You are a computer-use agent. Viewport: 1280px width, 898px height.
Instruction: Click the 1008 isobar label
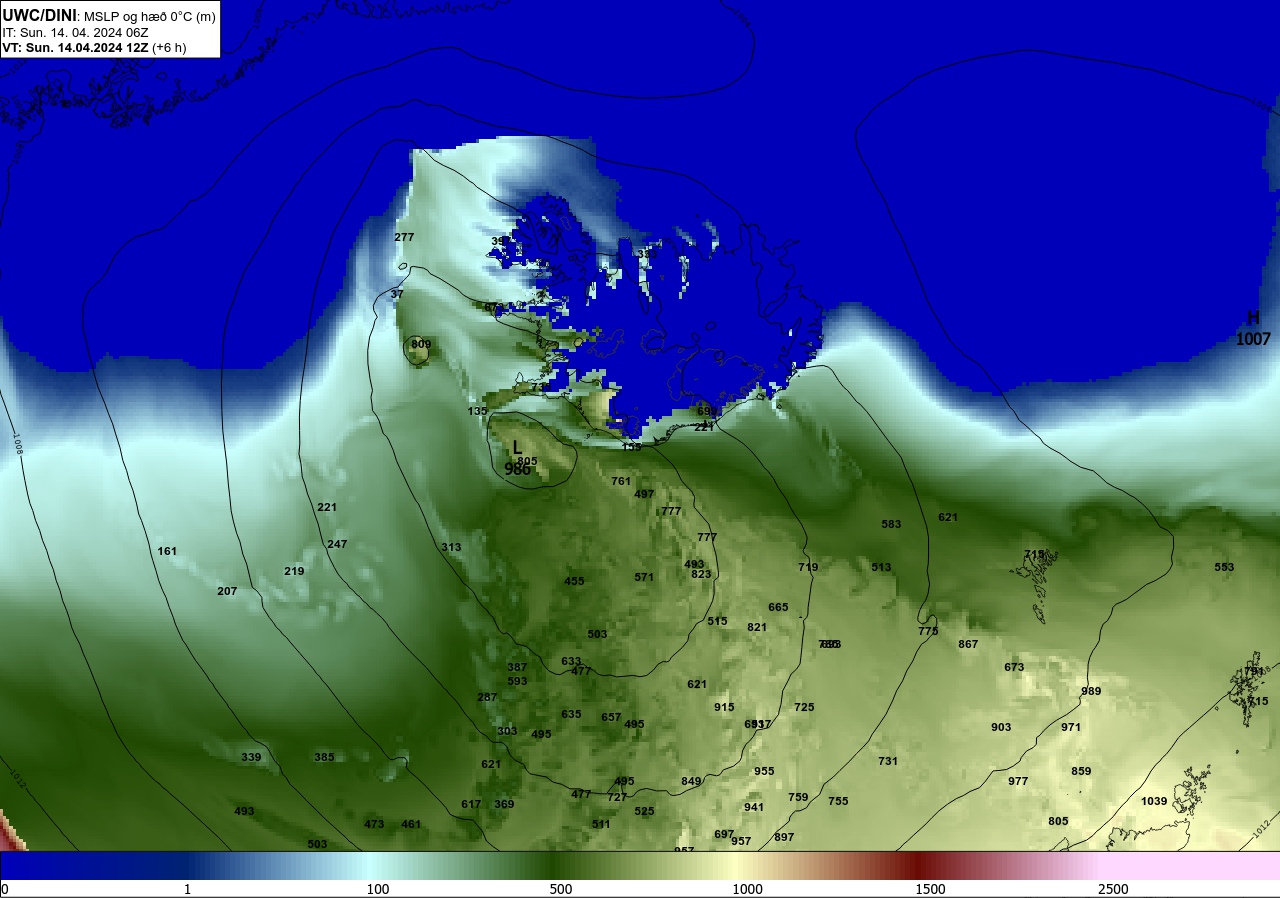pos(18,444)
